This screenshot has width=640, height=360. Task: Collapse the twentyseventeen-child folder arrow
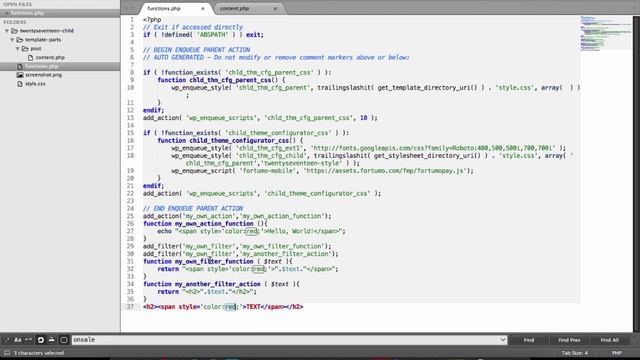point(7,31)
